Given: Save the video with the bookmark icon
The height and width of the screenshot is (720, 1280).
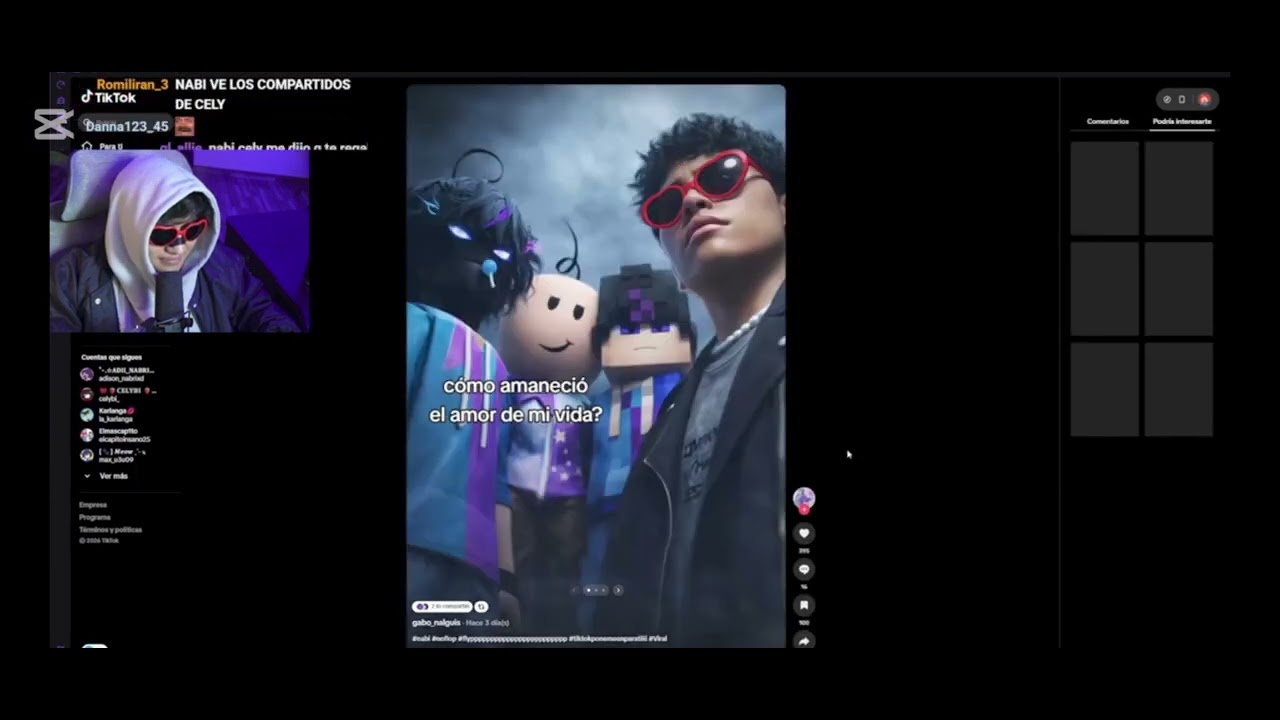Looking at the screenshot, I should tap(804, 605).
